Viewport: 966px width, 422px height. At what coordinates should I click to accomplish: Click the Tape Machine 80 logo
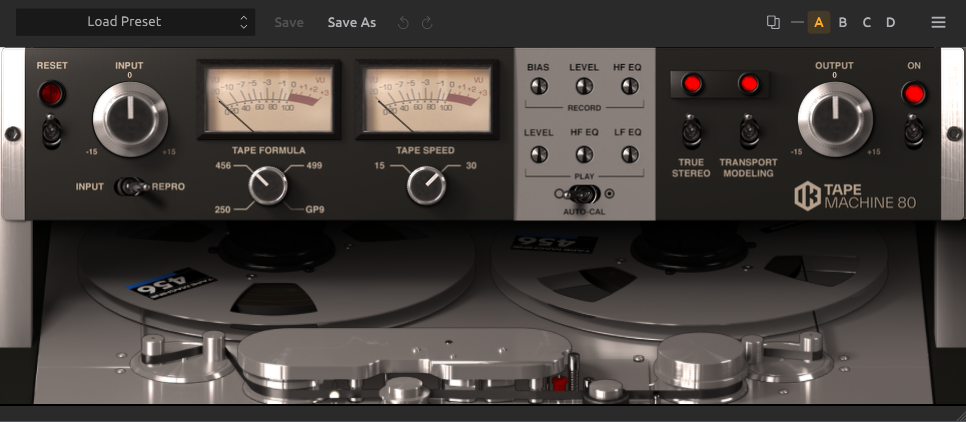855,196
